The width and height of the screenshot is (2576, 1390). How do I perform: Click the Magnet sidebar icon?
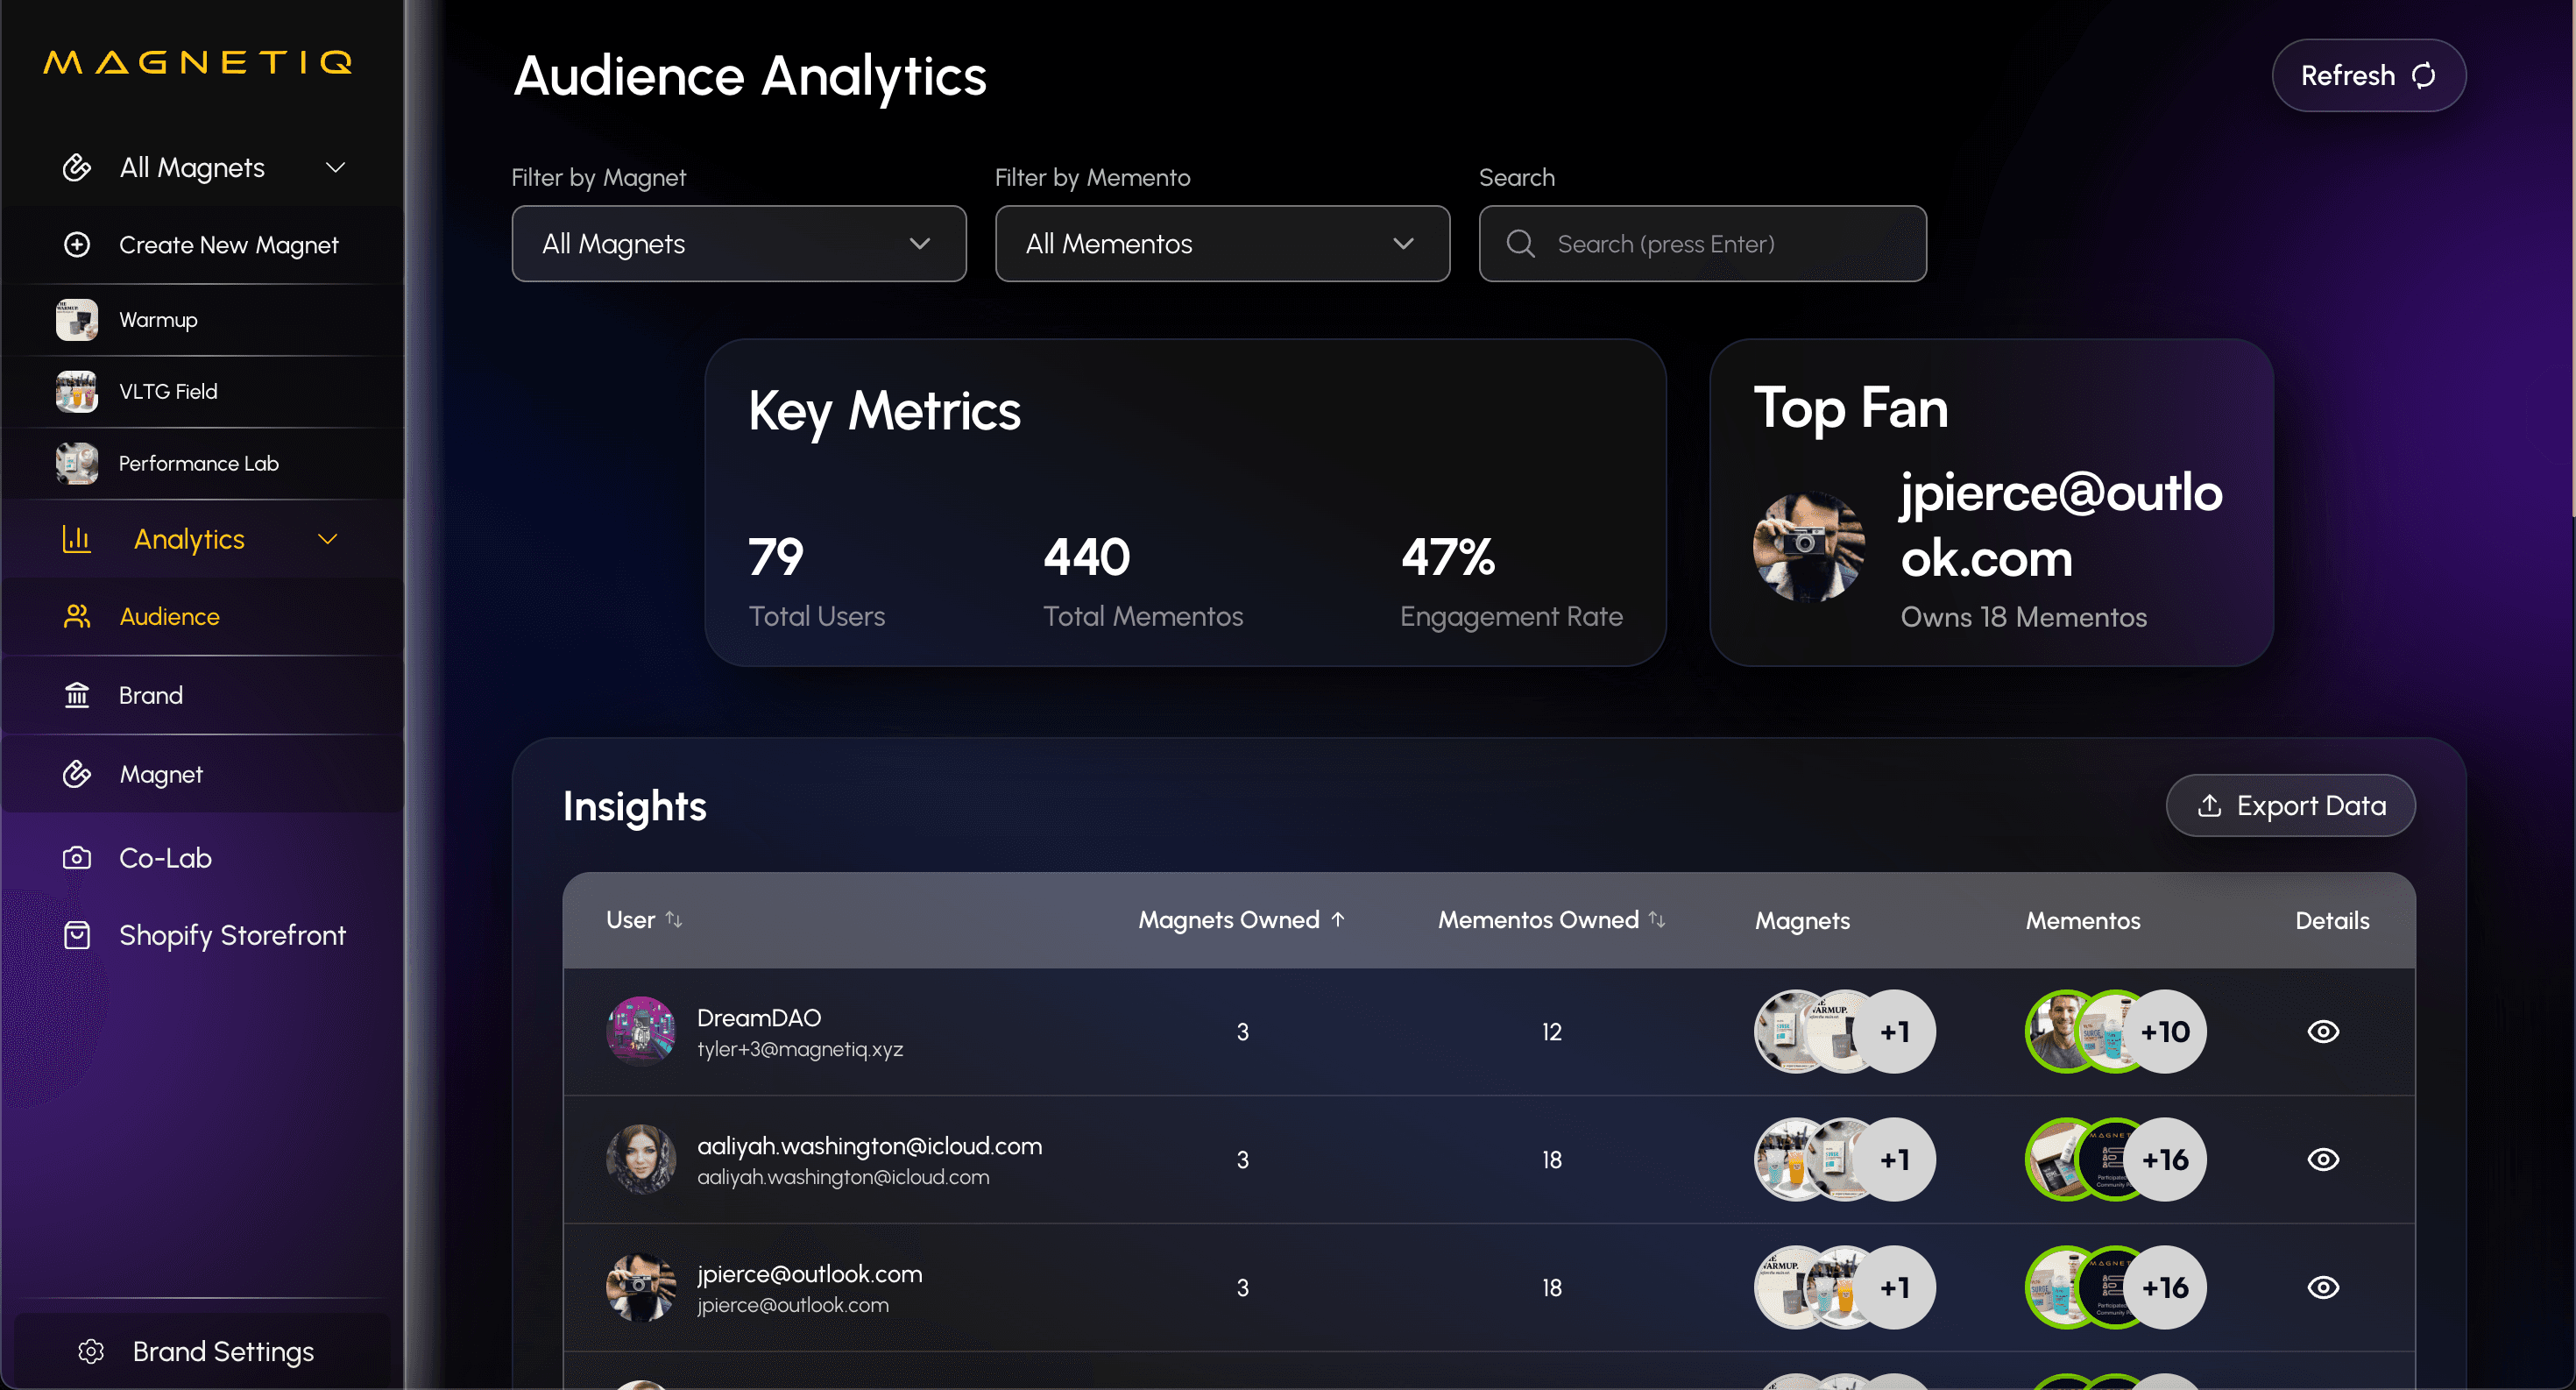click(77, 774)
